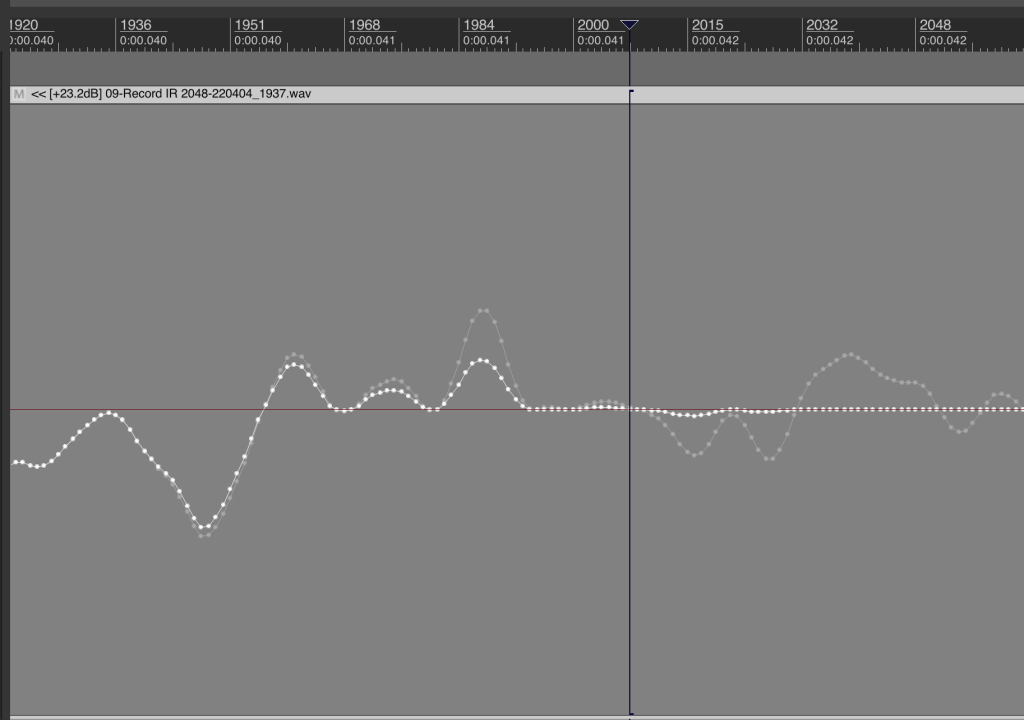Set position at ruler marker 1984
1024x720 pixels.
point(478,25)
